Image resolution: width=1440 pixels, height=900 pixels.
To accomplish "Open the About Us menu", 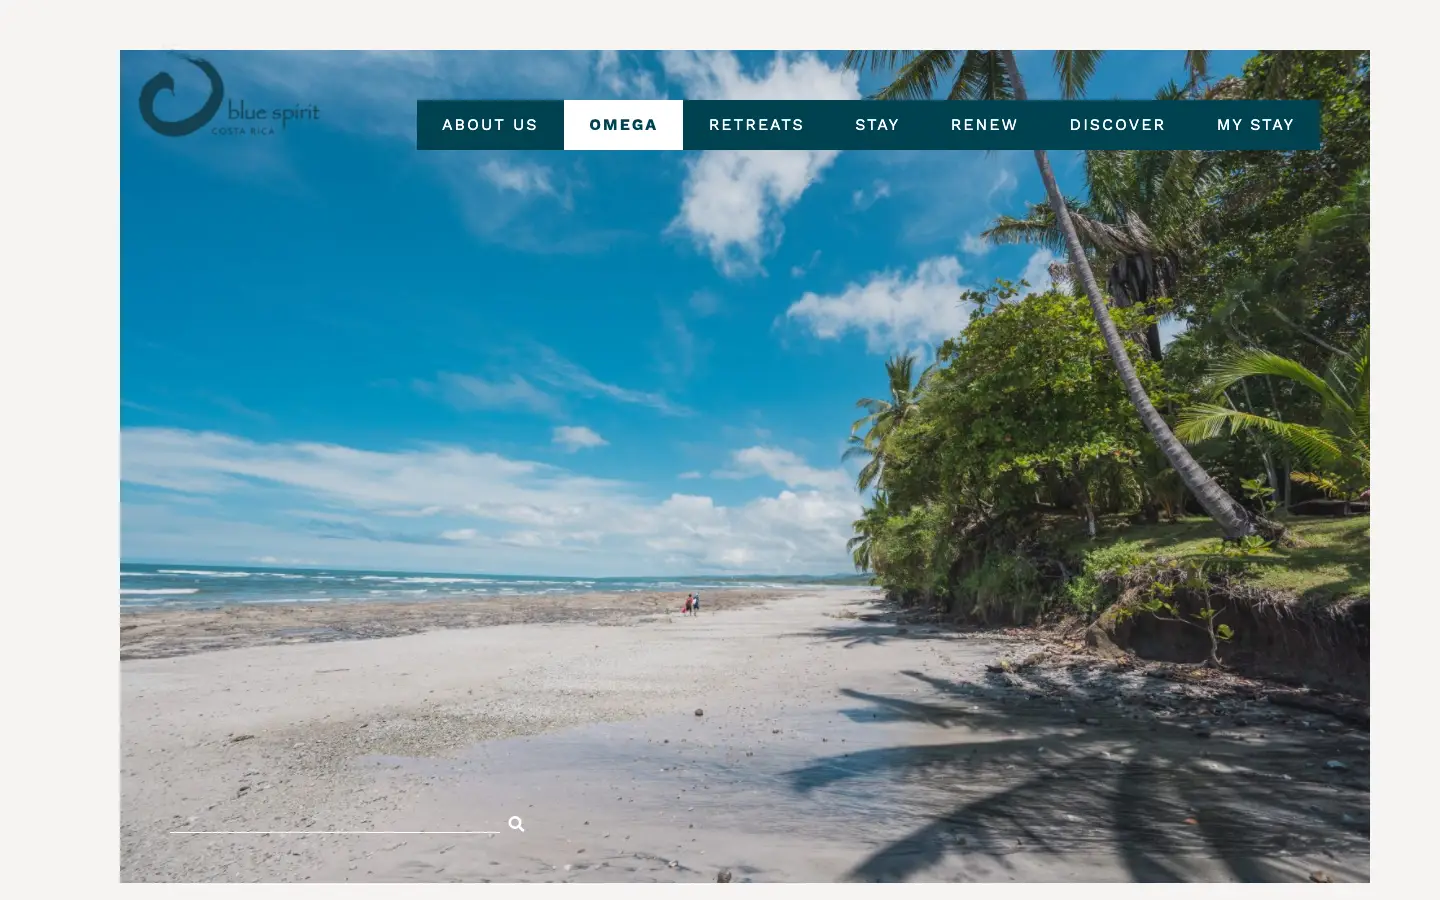I will click(x=490, y=125).
